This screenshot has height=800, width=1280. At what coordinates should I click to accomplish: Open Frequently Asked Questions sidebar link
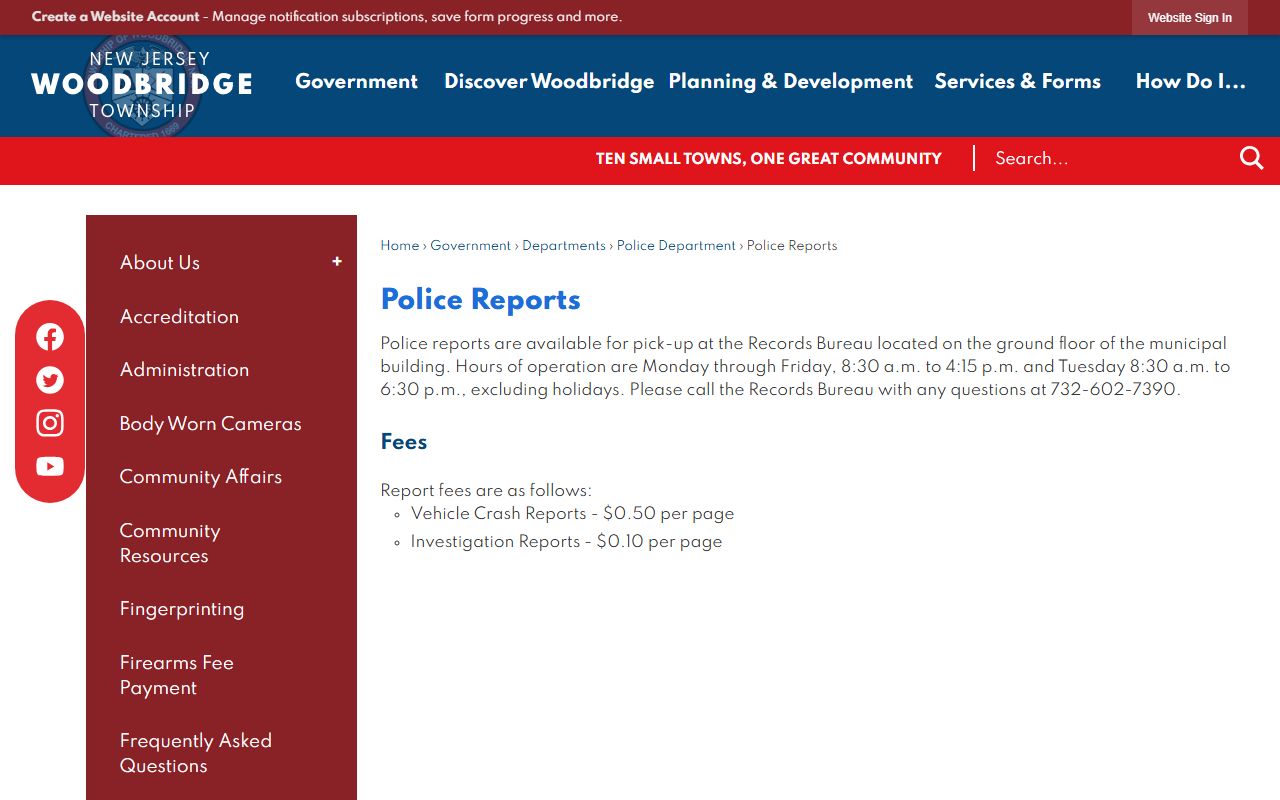(x=196, y=753)
